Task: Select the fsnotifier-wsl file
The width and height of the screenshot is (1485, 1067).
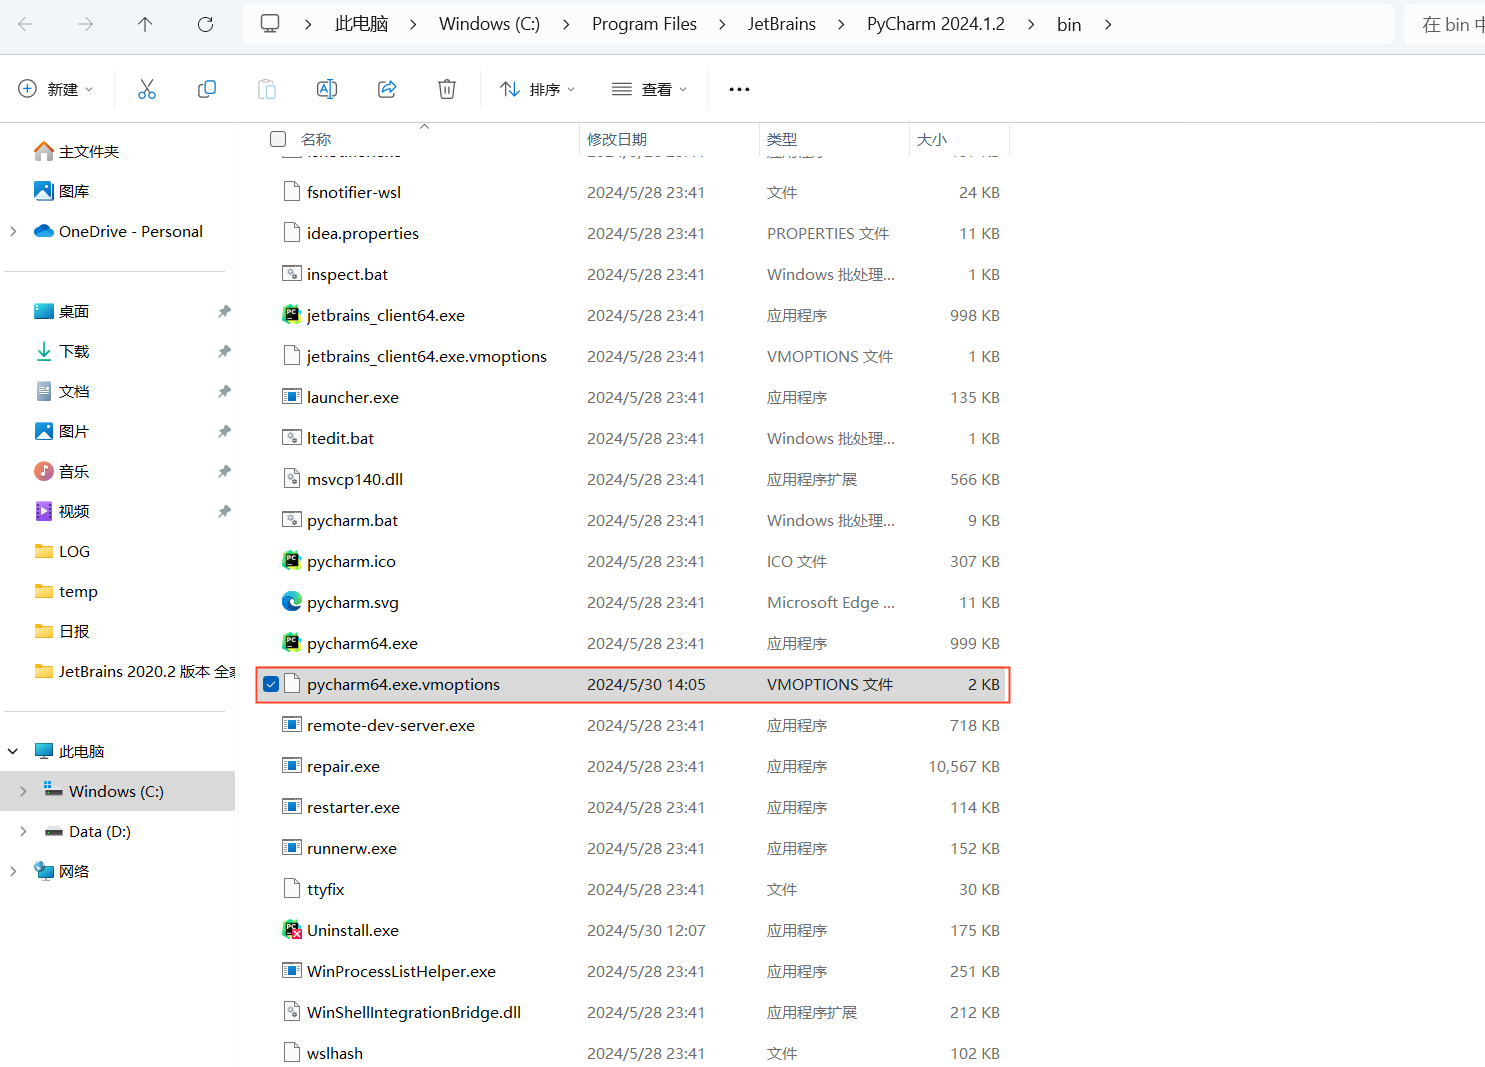Action: click(x=634, y=192)
